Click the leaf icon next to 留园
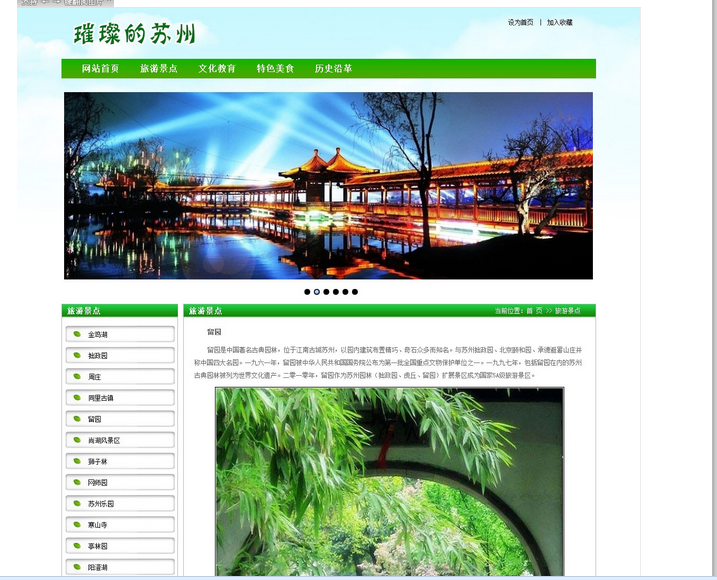 click(76, 419)
